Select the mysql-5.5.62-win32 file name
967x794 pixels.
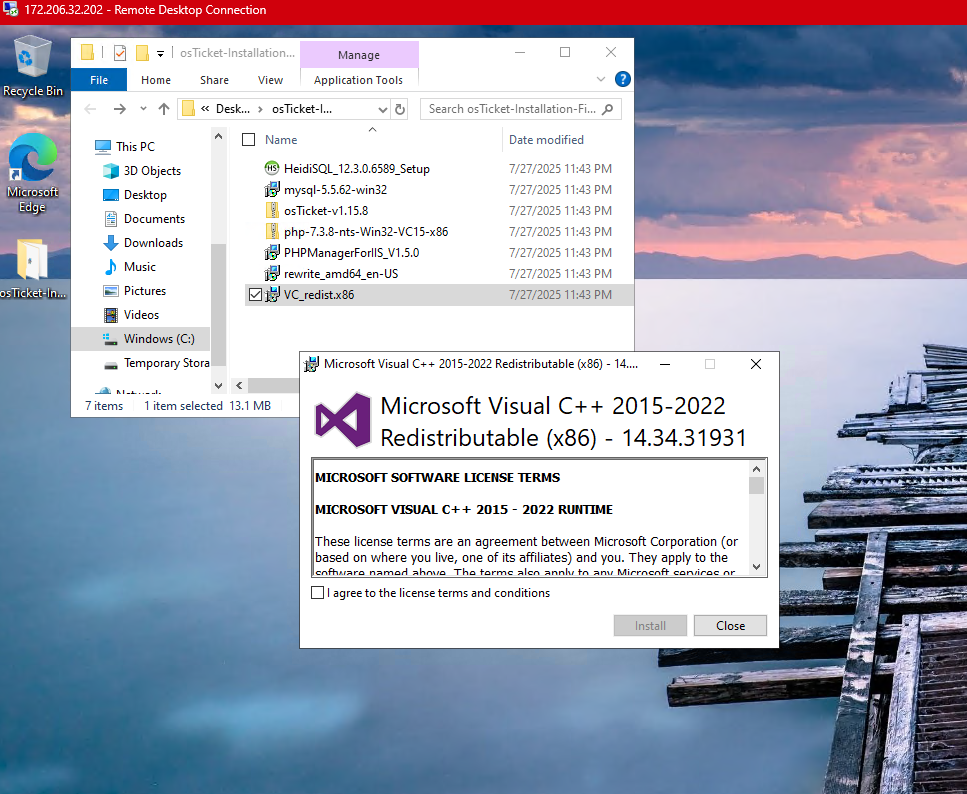tap(335, 189)
